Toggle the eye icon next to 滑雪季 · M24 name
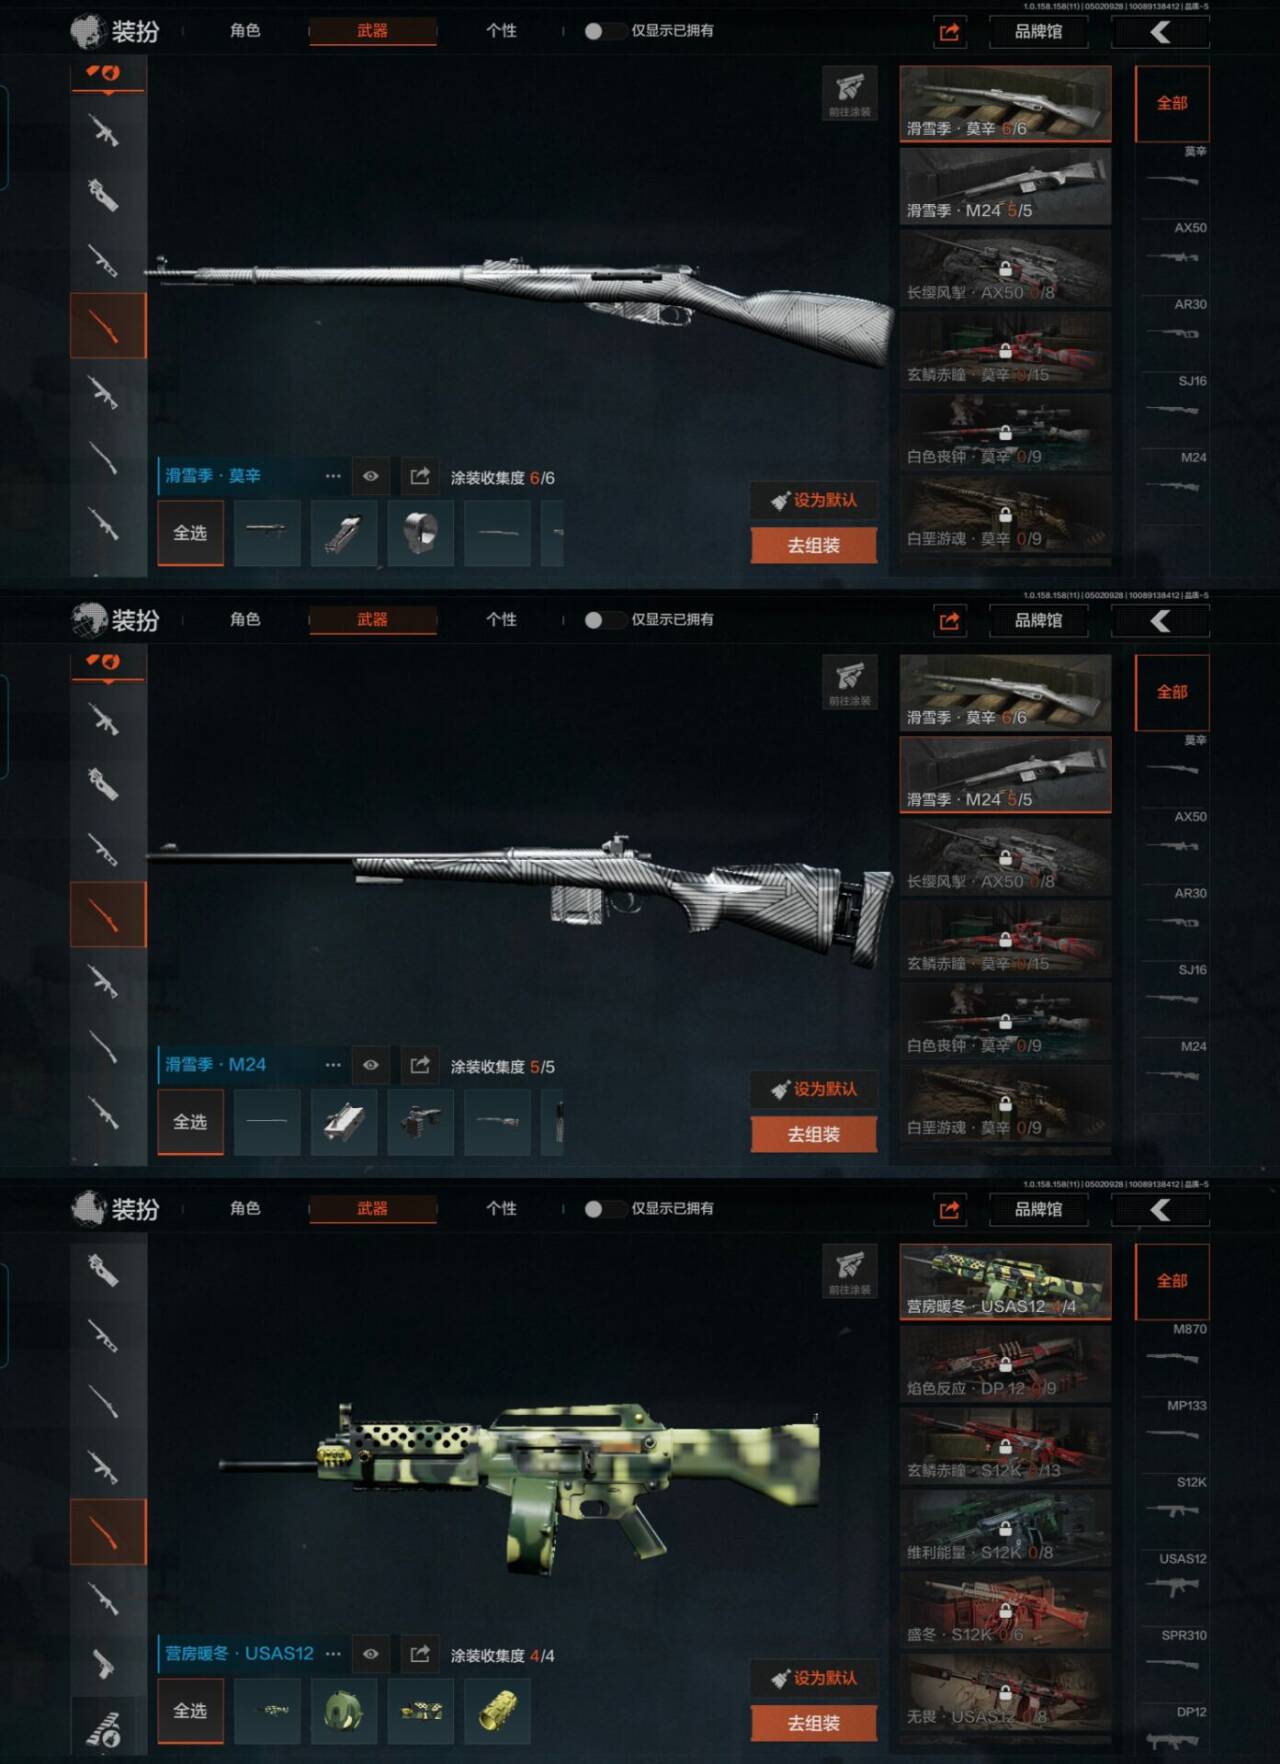The width and height of the screenshot is (1280, 1764). click(371, 1065)
